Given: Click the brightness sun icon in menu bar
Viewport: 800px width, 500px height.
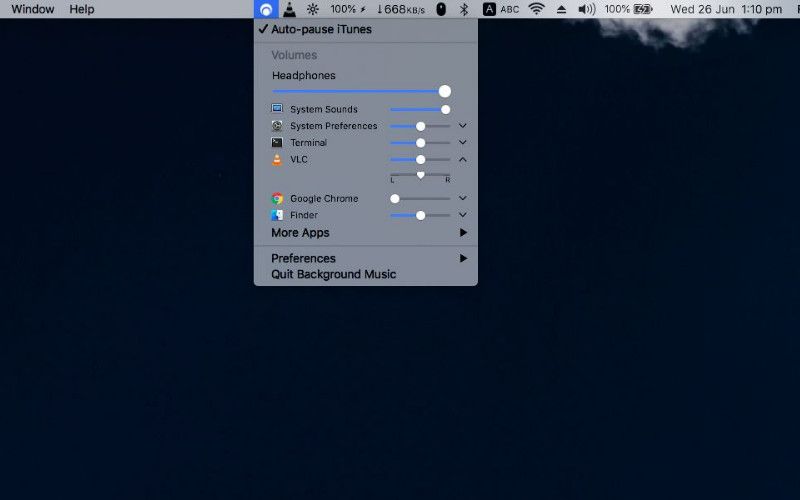Looking at the screenshot, I should (x=313, y=9).
